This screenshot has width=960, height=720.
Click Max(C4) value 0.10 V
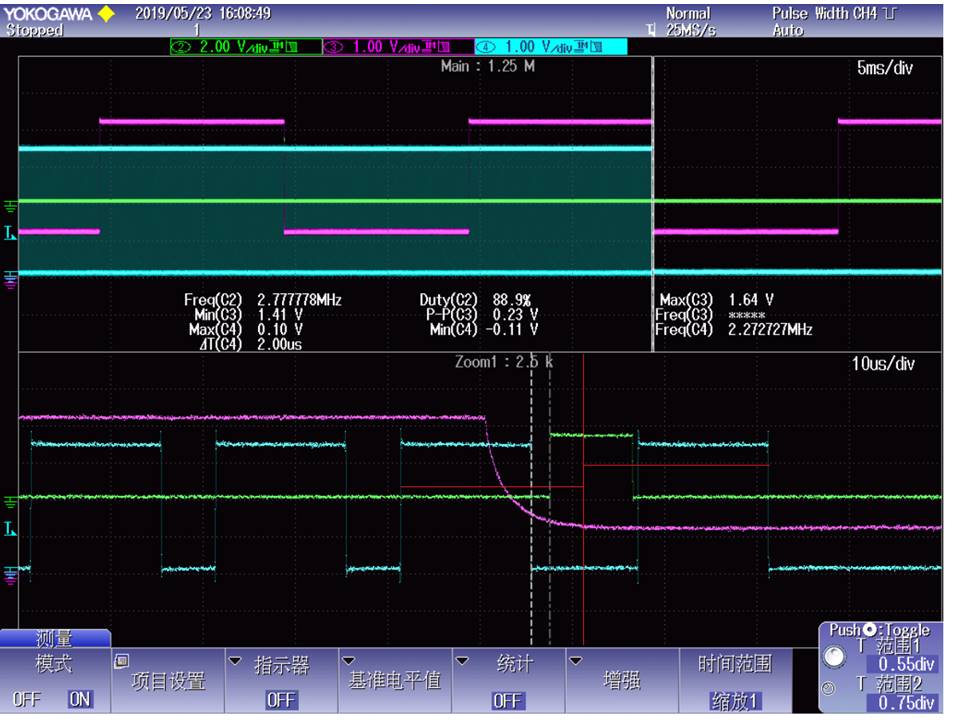click(280, 329)
